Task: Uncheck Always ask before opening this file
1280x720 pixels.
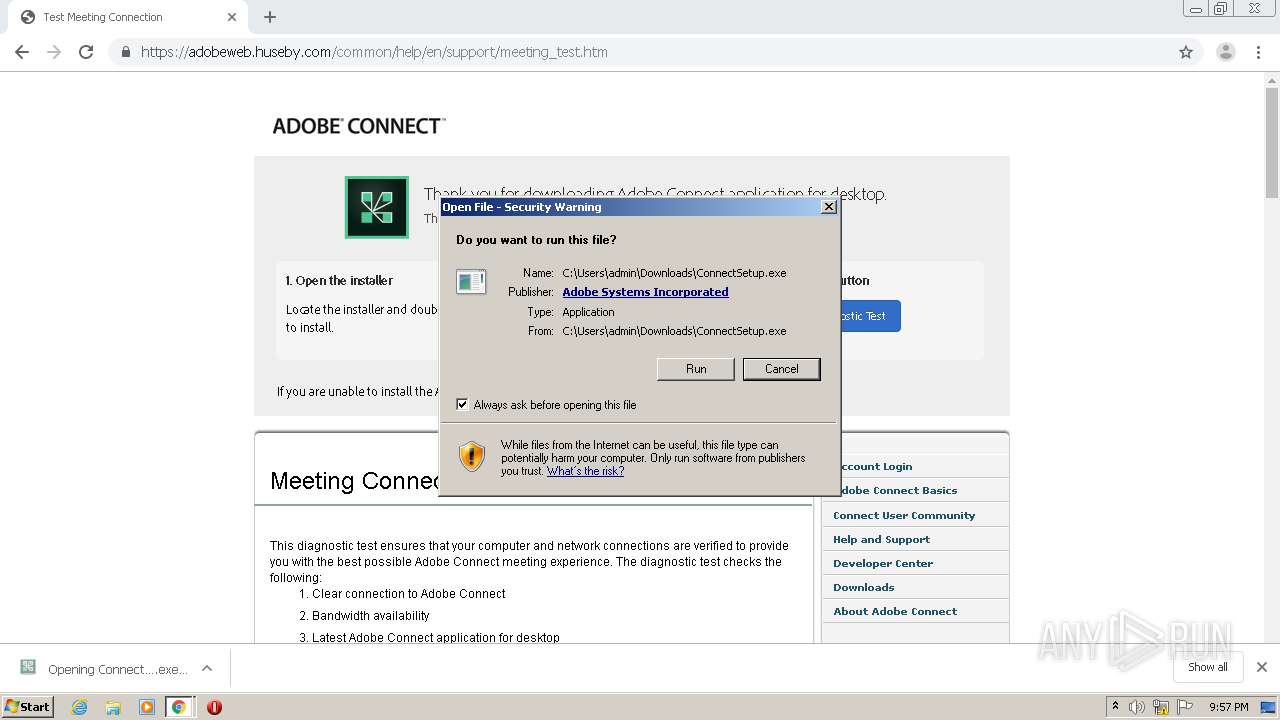Action: coord(462,404)
